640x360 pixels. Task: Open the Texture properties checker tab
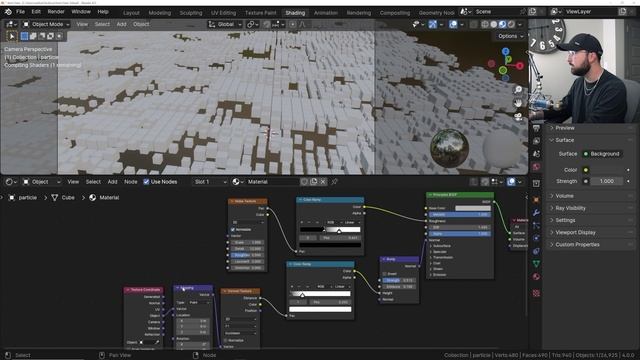(536, 293)
